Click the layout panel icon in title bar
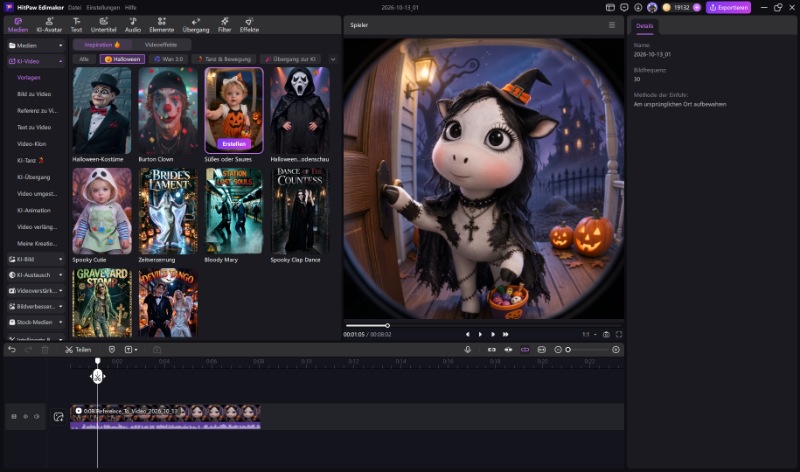Viewport: 800px width, 472px height. coord(610,7)
